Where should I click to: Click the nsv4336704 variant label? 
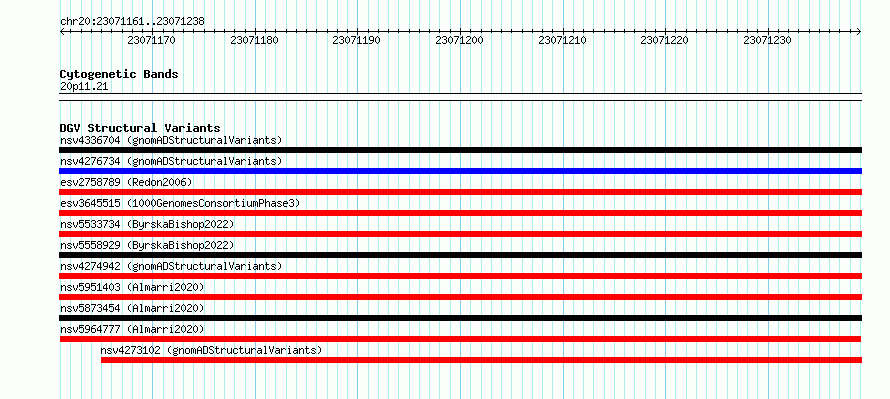click(x=171, y=140)
